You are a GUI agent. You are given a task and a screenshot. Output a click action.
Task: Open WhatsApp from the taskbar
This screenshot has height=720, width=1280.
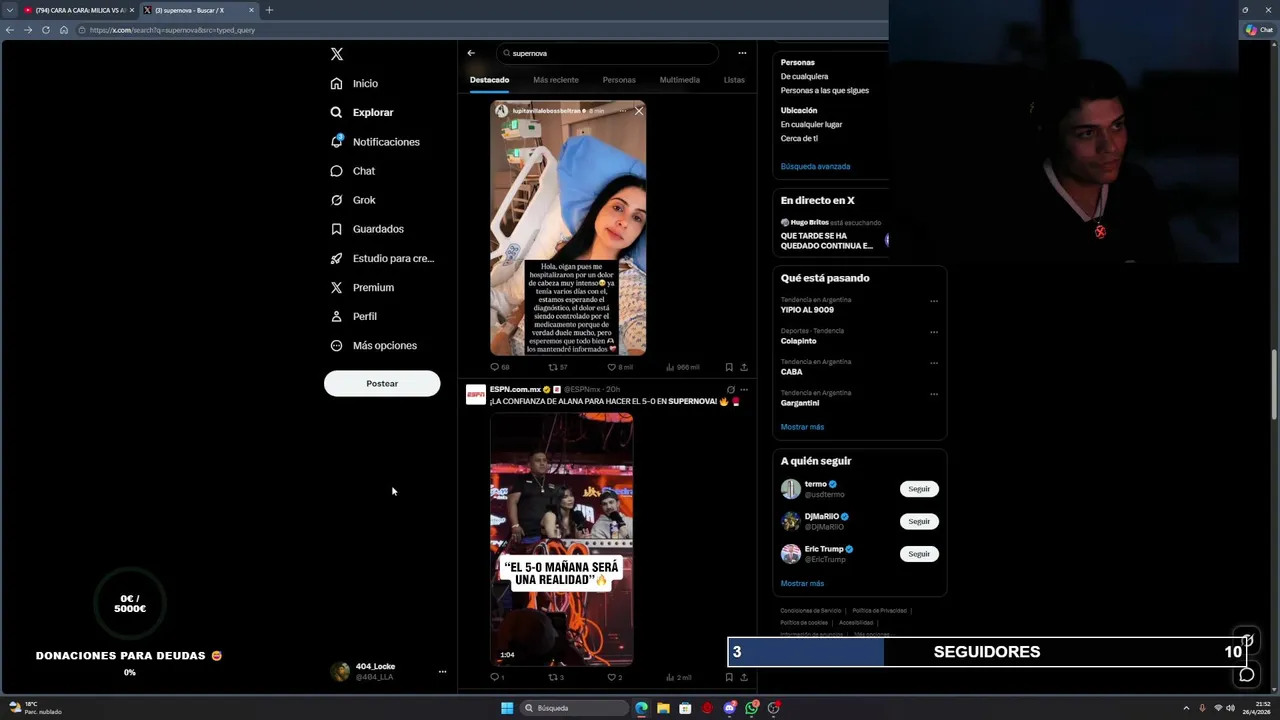pyautogui.click(x=751, y=708)
